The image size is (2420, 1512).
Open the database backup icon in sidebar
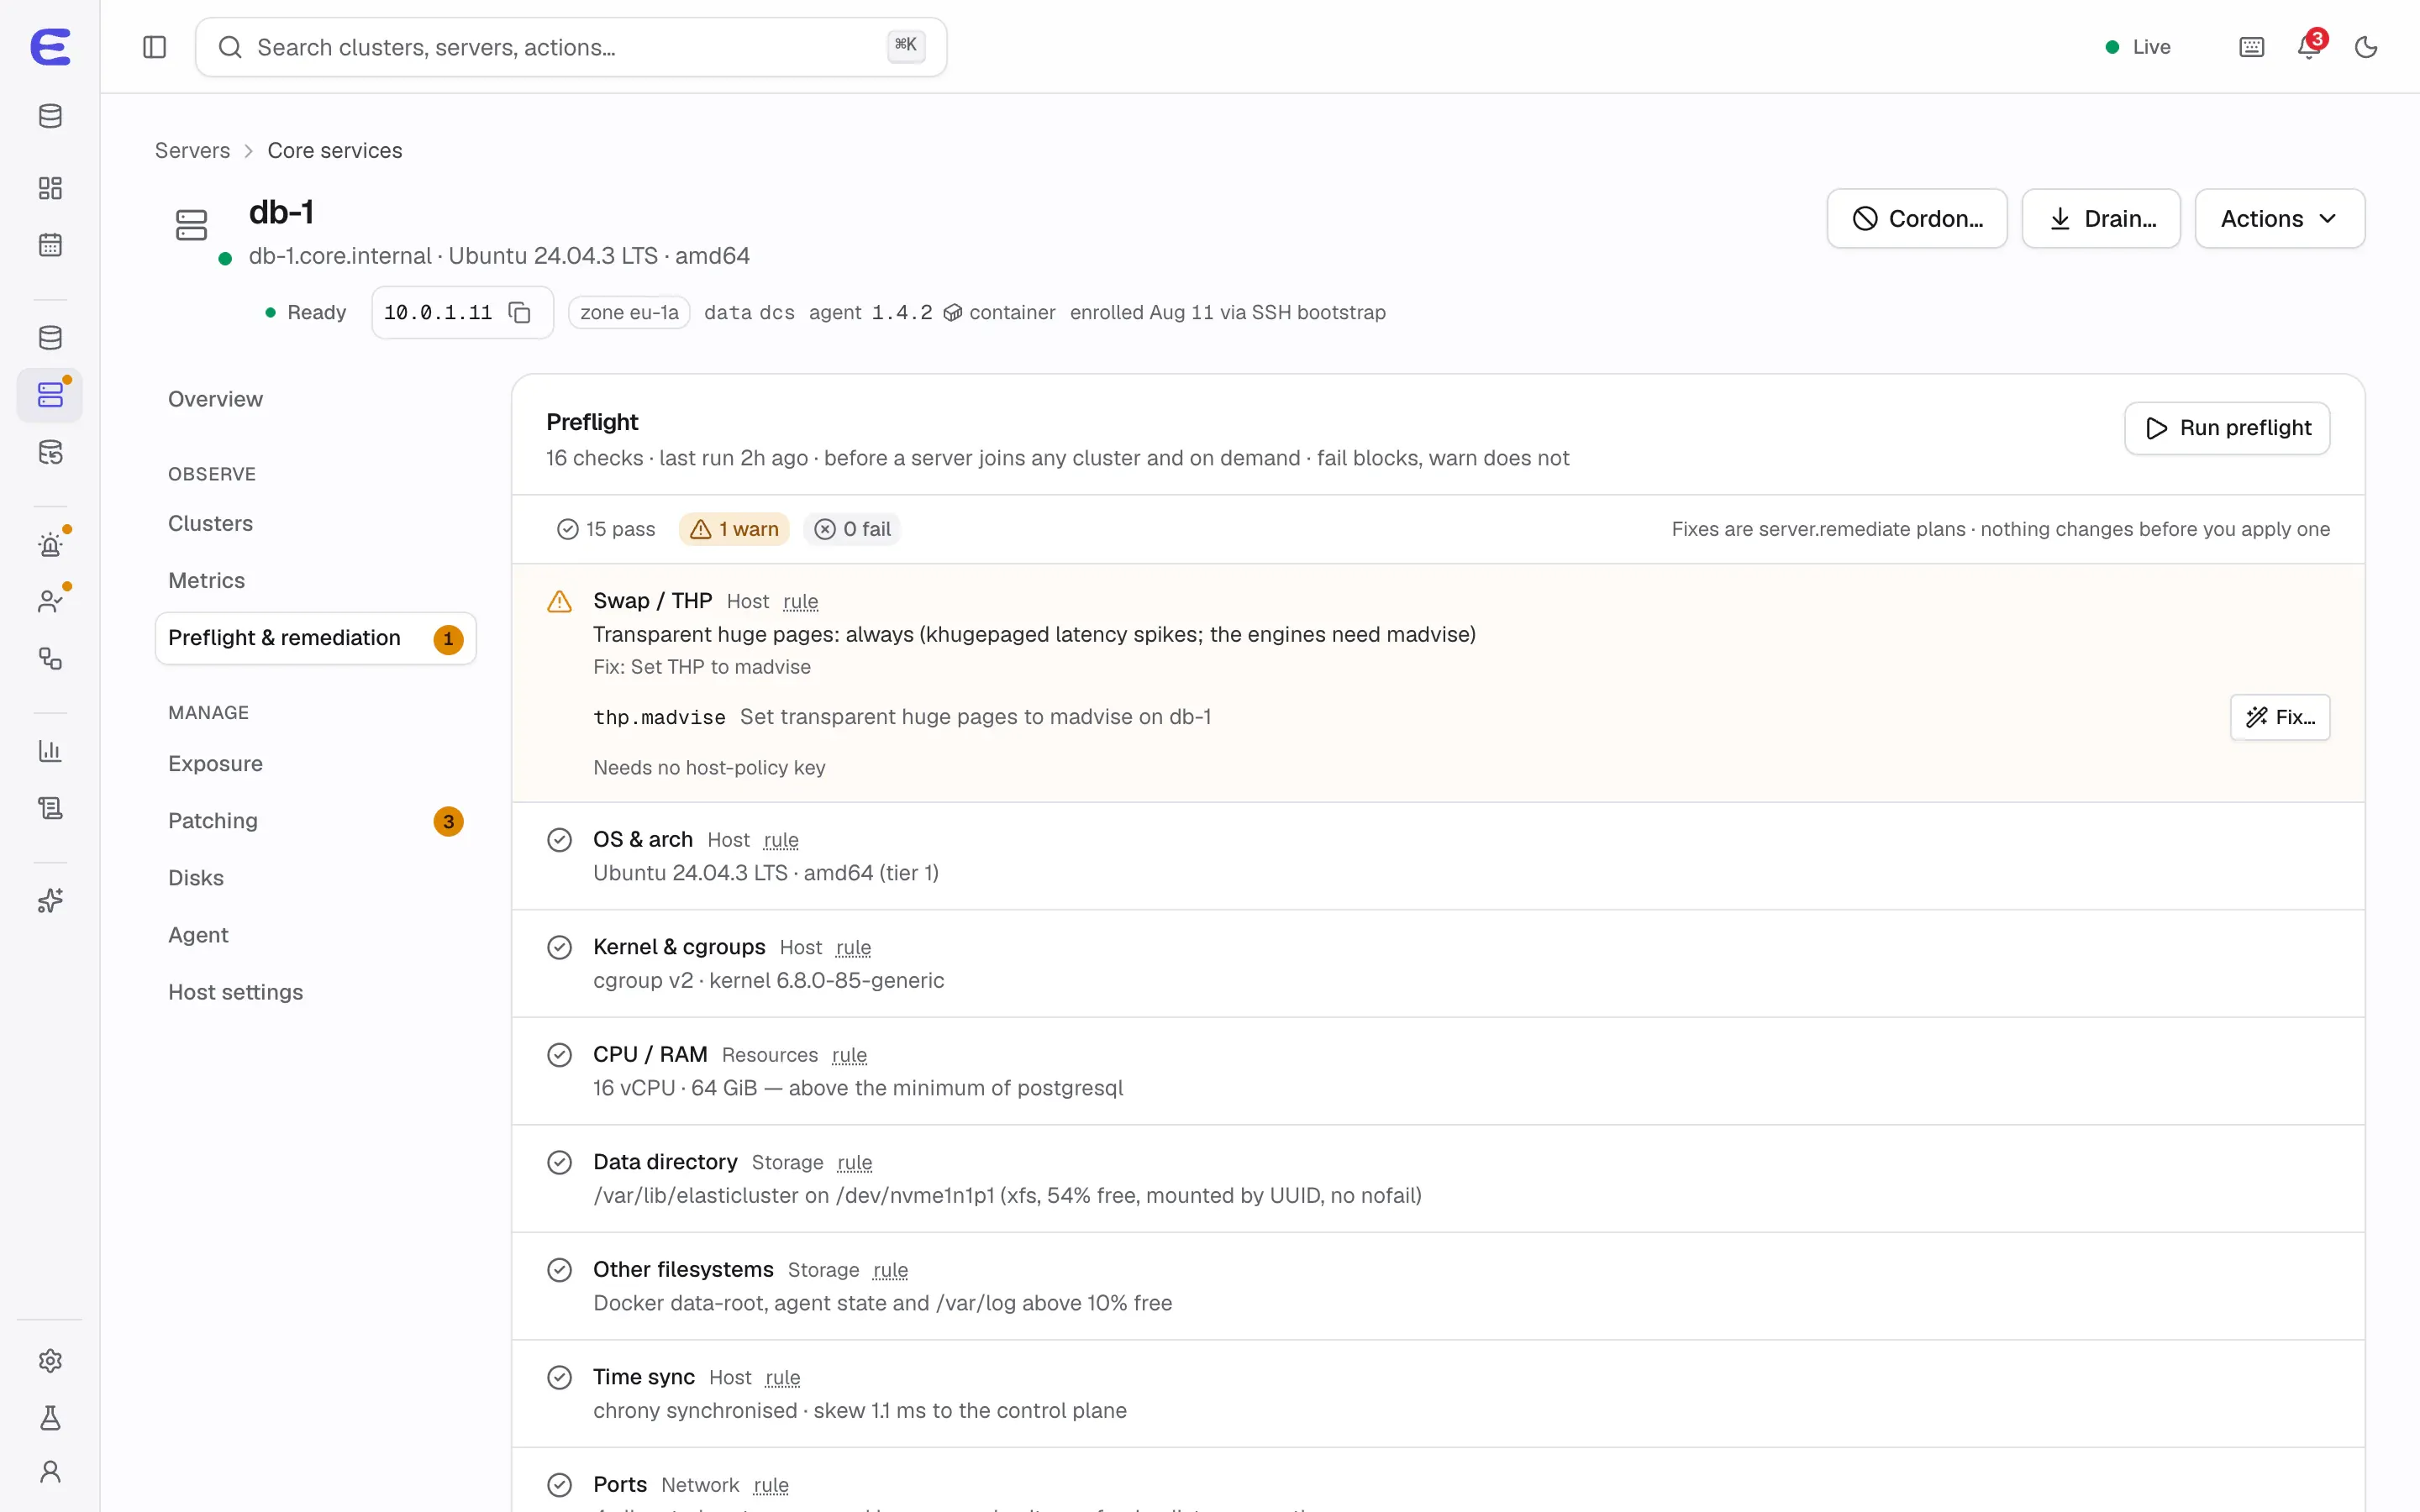click(50, 452)
